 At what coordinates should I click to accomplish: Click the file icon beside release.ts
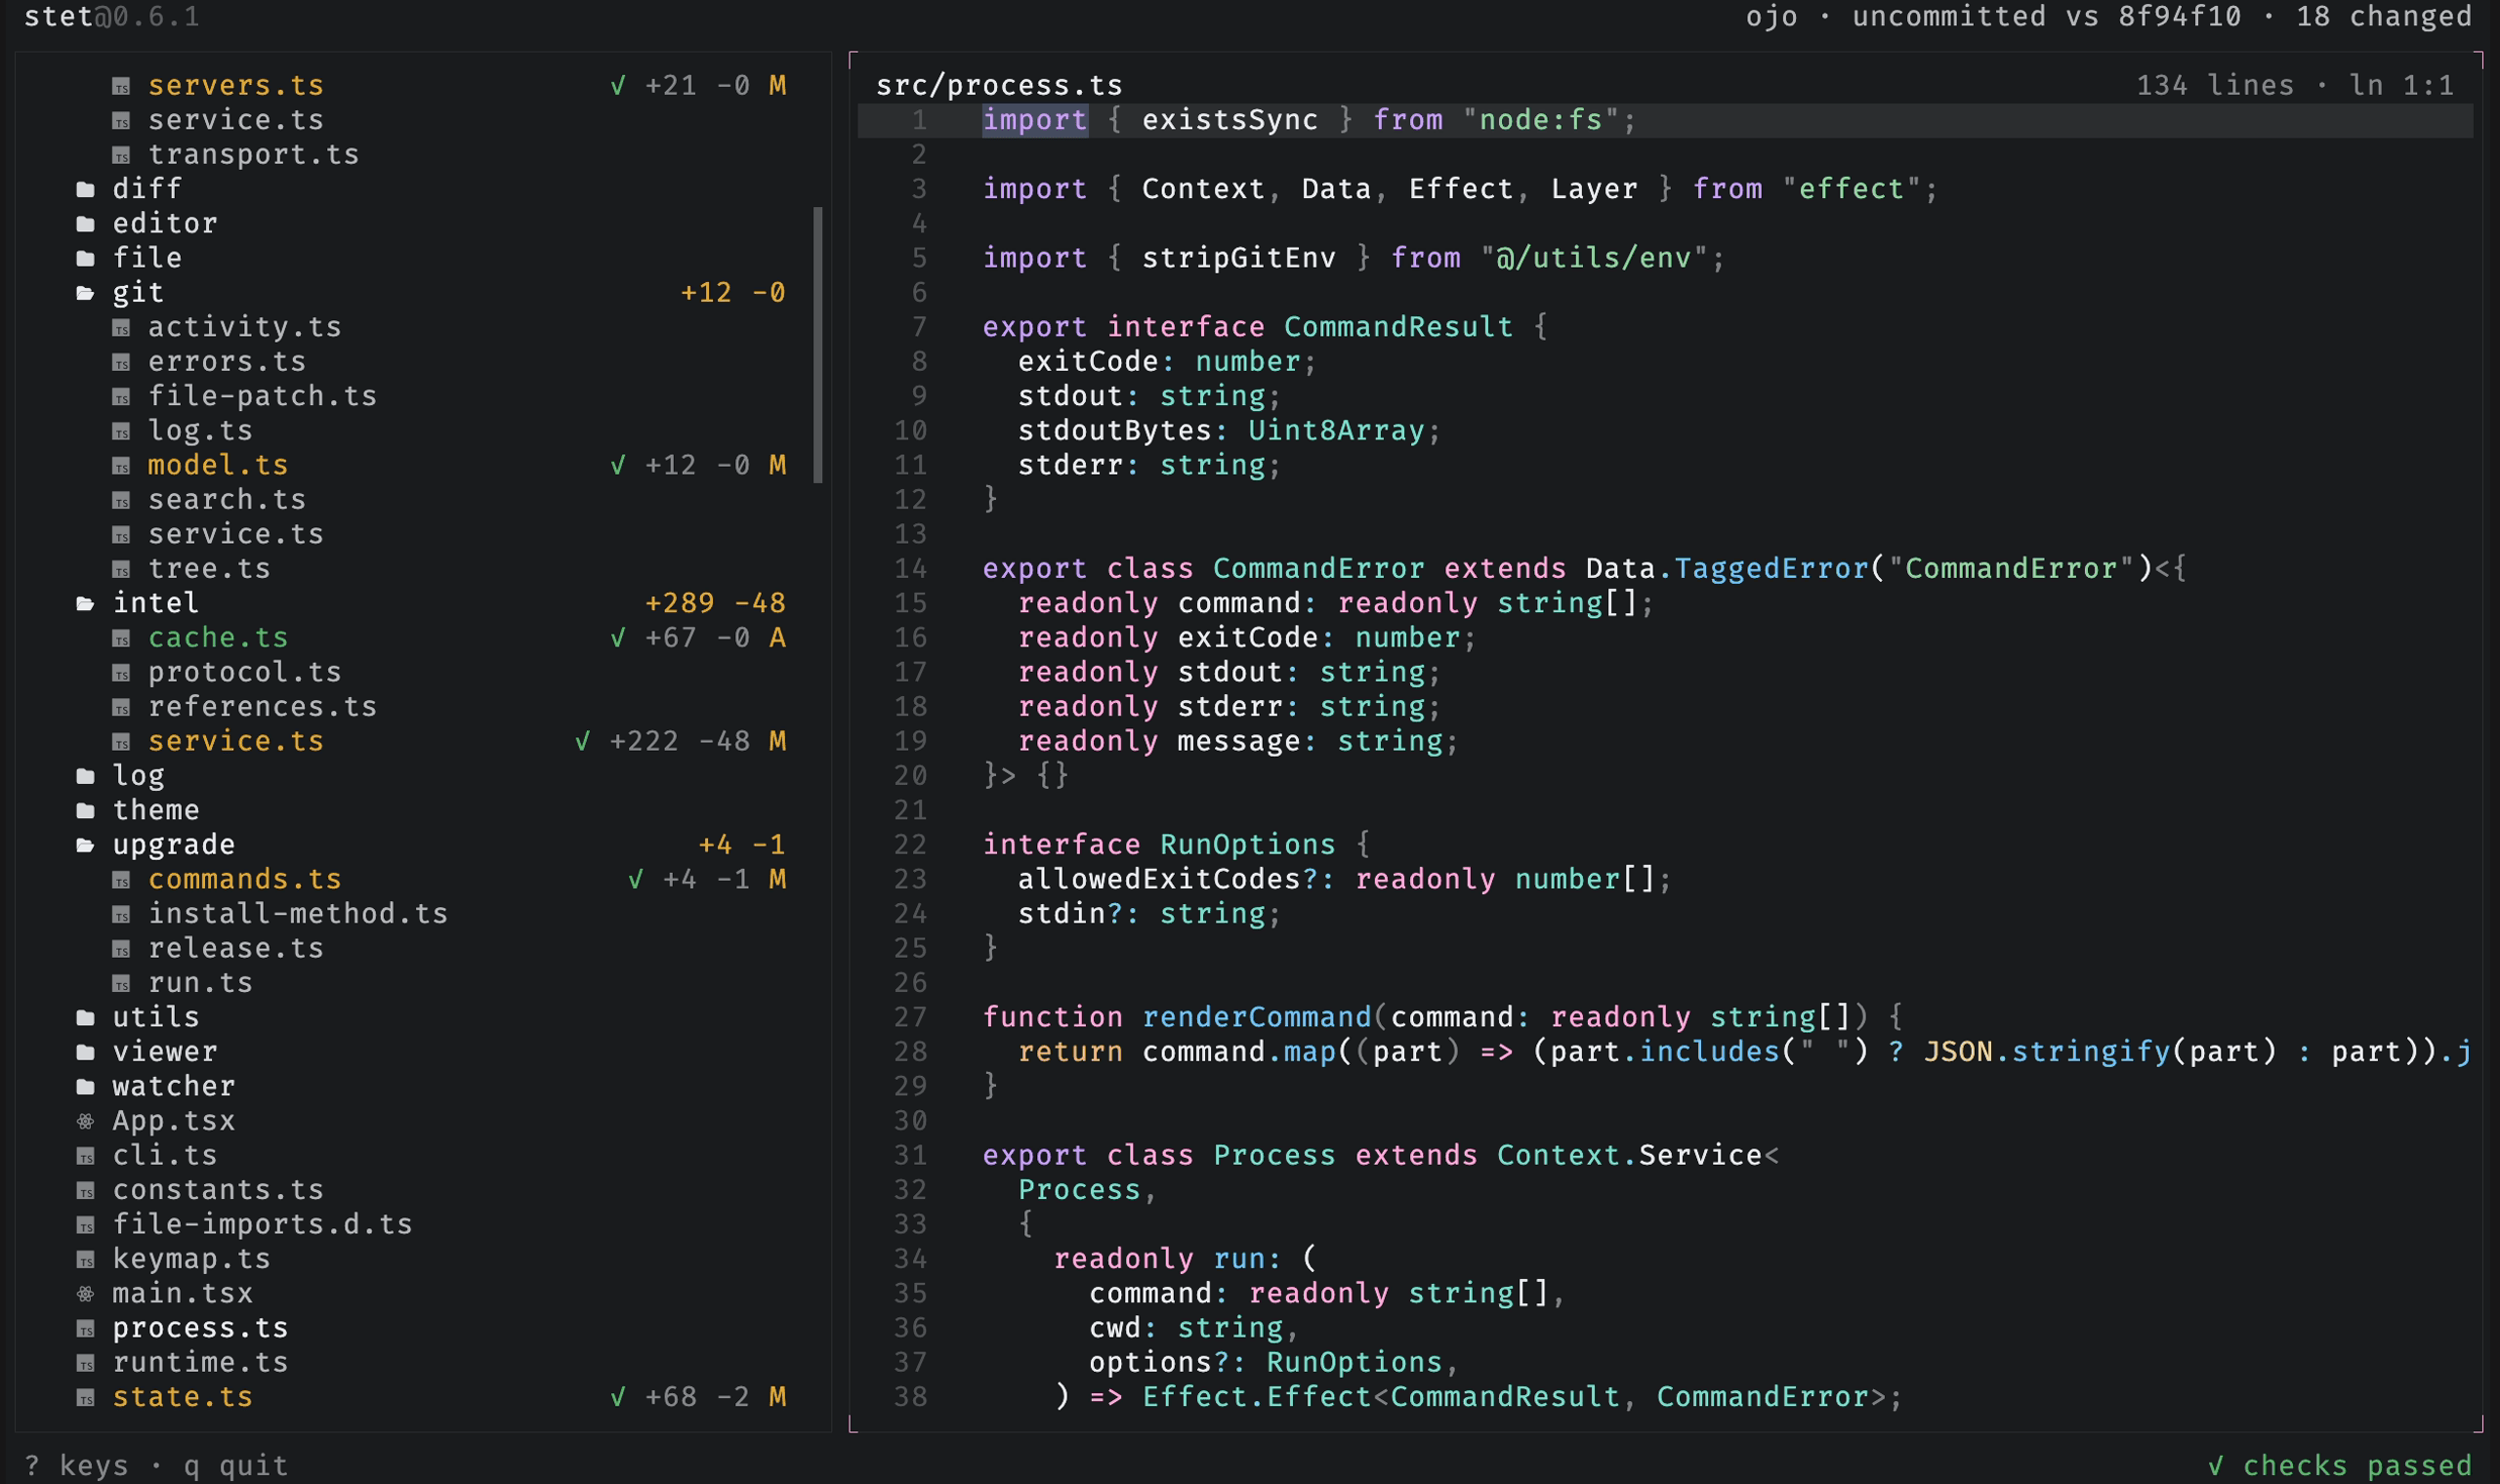[121, 949]
